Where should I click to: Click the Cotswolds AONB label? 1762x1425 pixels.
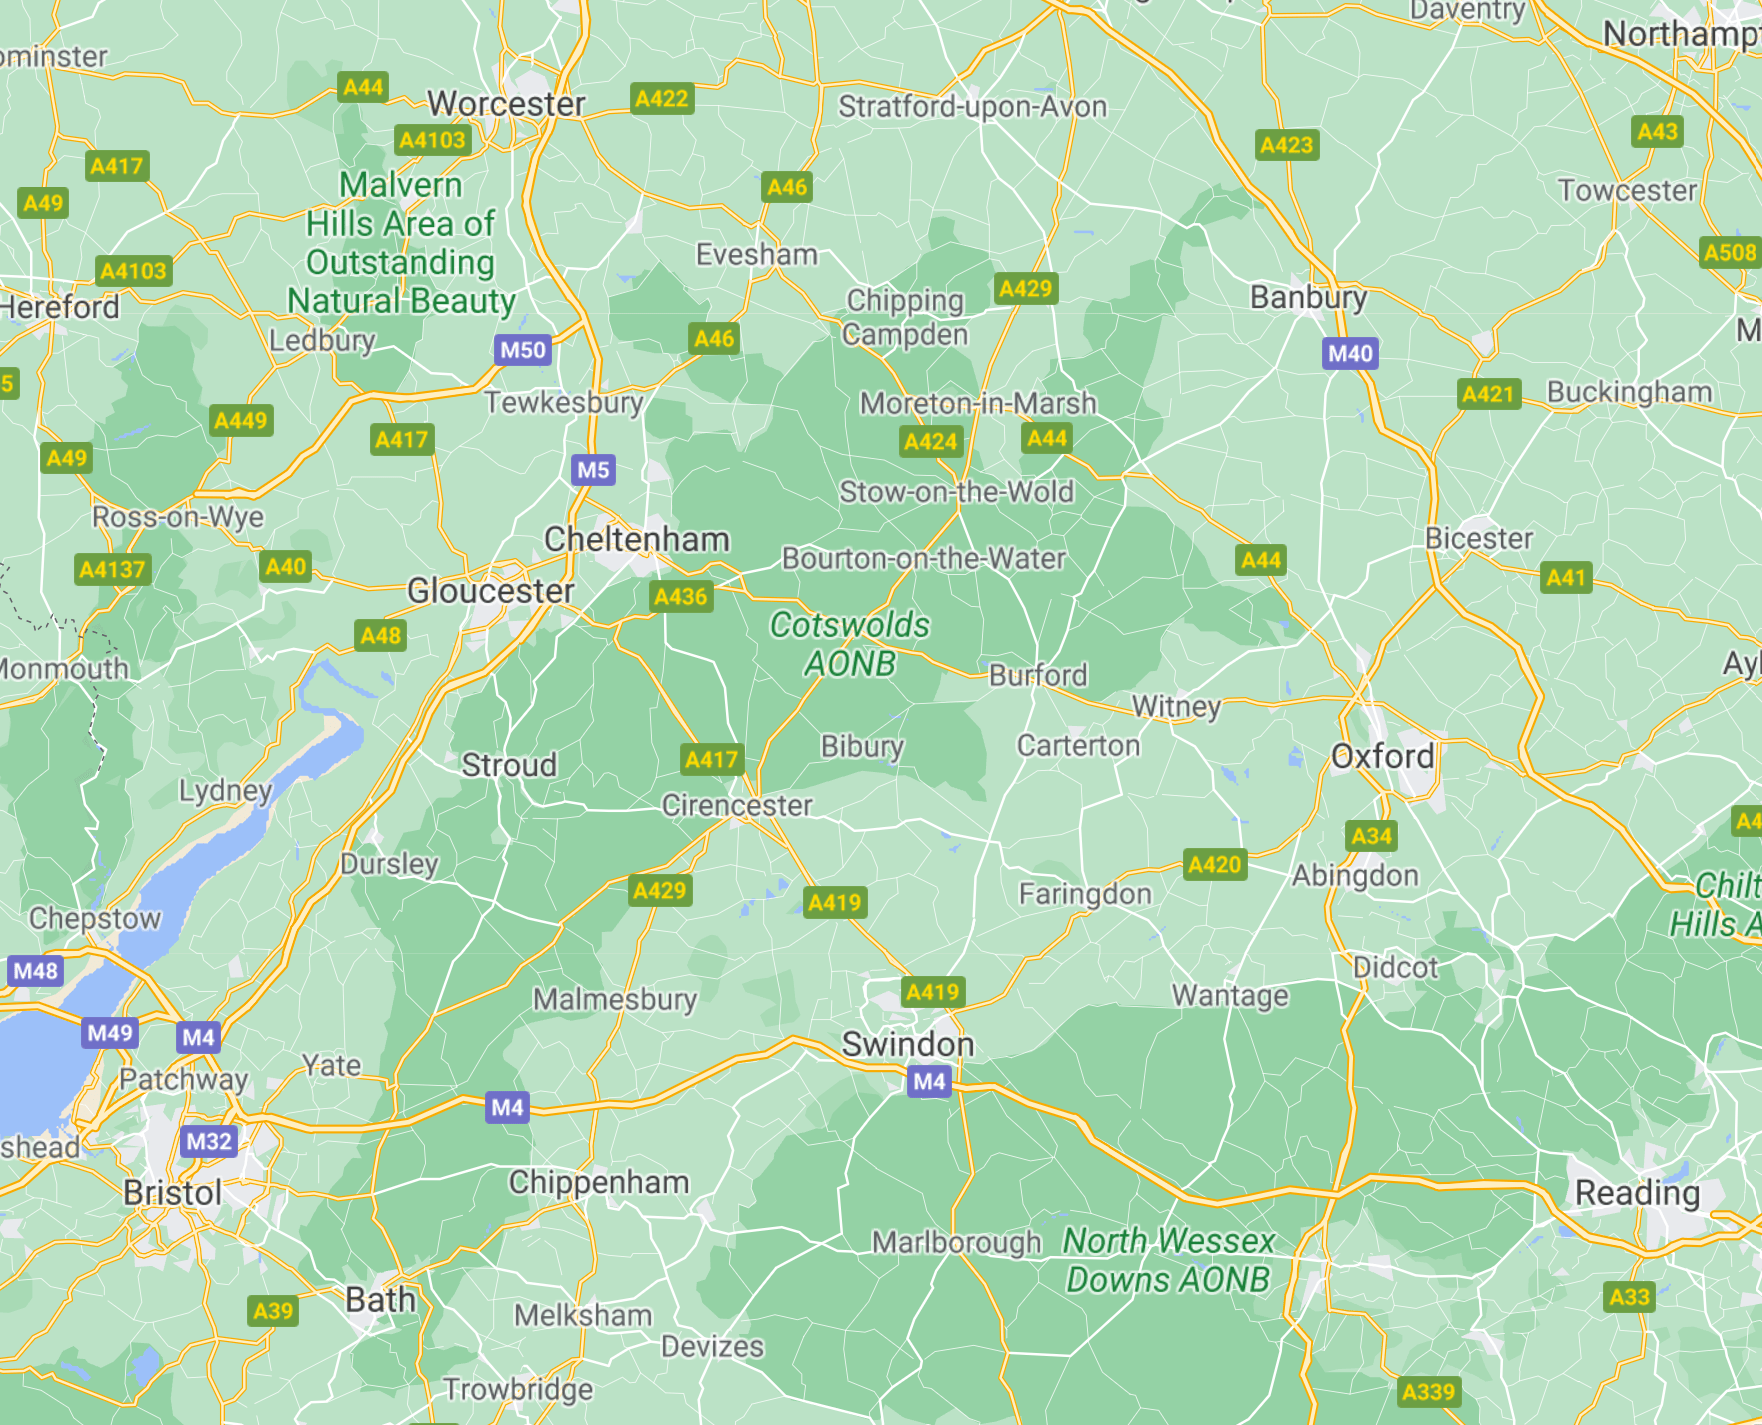pyautogui.click(x=850, y=644)
